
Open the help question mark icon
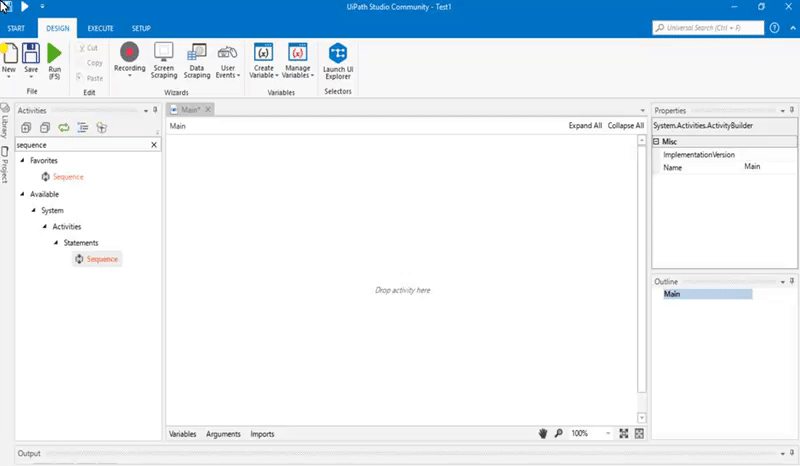(x=774, y=28)
